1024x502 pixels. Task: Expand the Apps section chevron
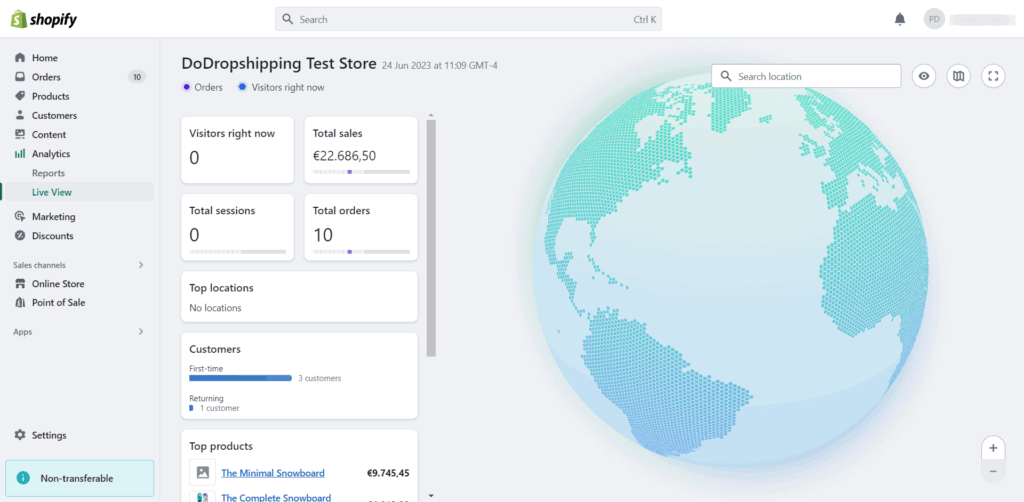tap(140, 332)
